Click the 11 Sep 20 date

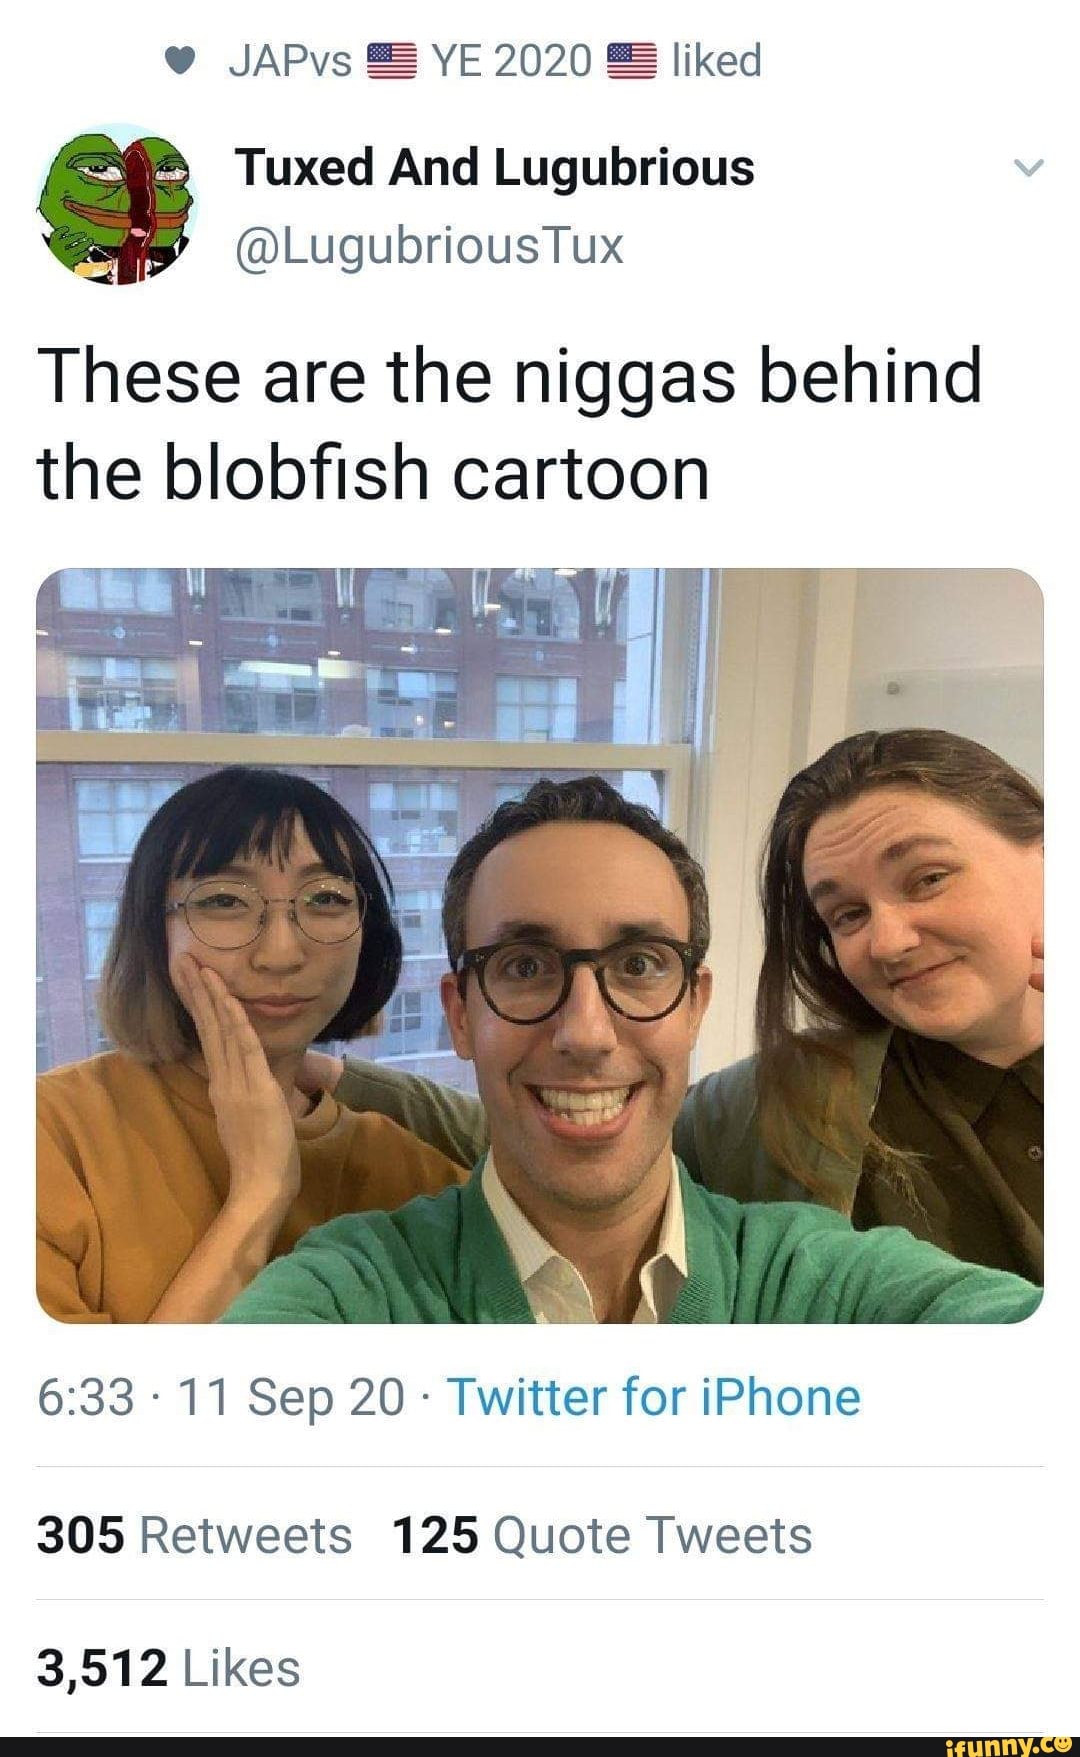291,1397
